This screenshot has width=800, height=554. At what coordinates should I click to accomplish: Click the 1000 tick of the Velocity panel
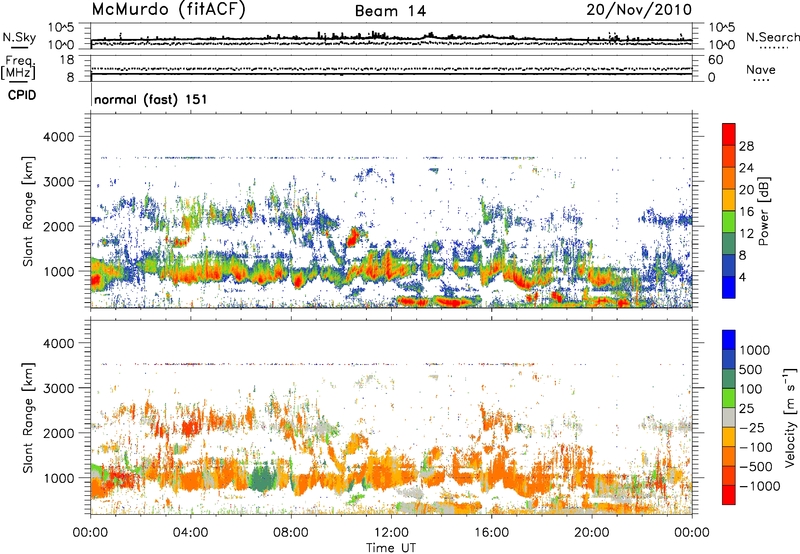click(58, 478)
